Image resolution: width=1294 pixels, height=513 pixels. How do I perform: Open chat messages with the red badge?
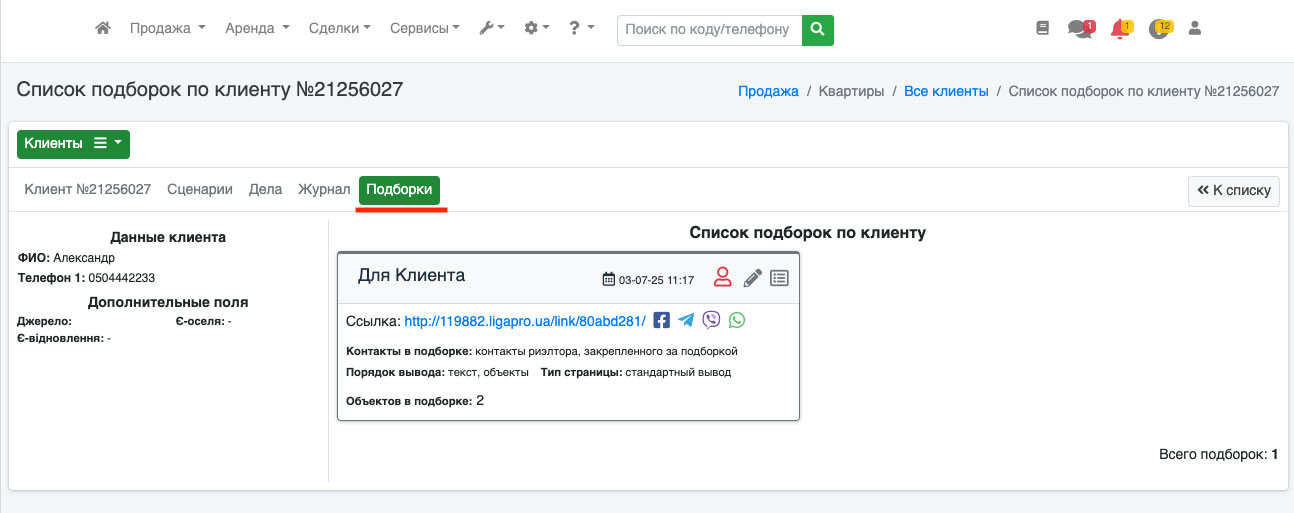1080,29
